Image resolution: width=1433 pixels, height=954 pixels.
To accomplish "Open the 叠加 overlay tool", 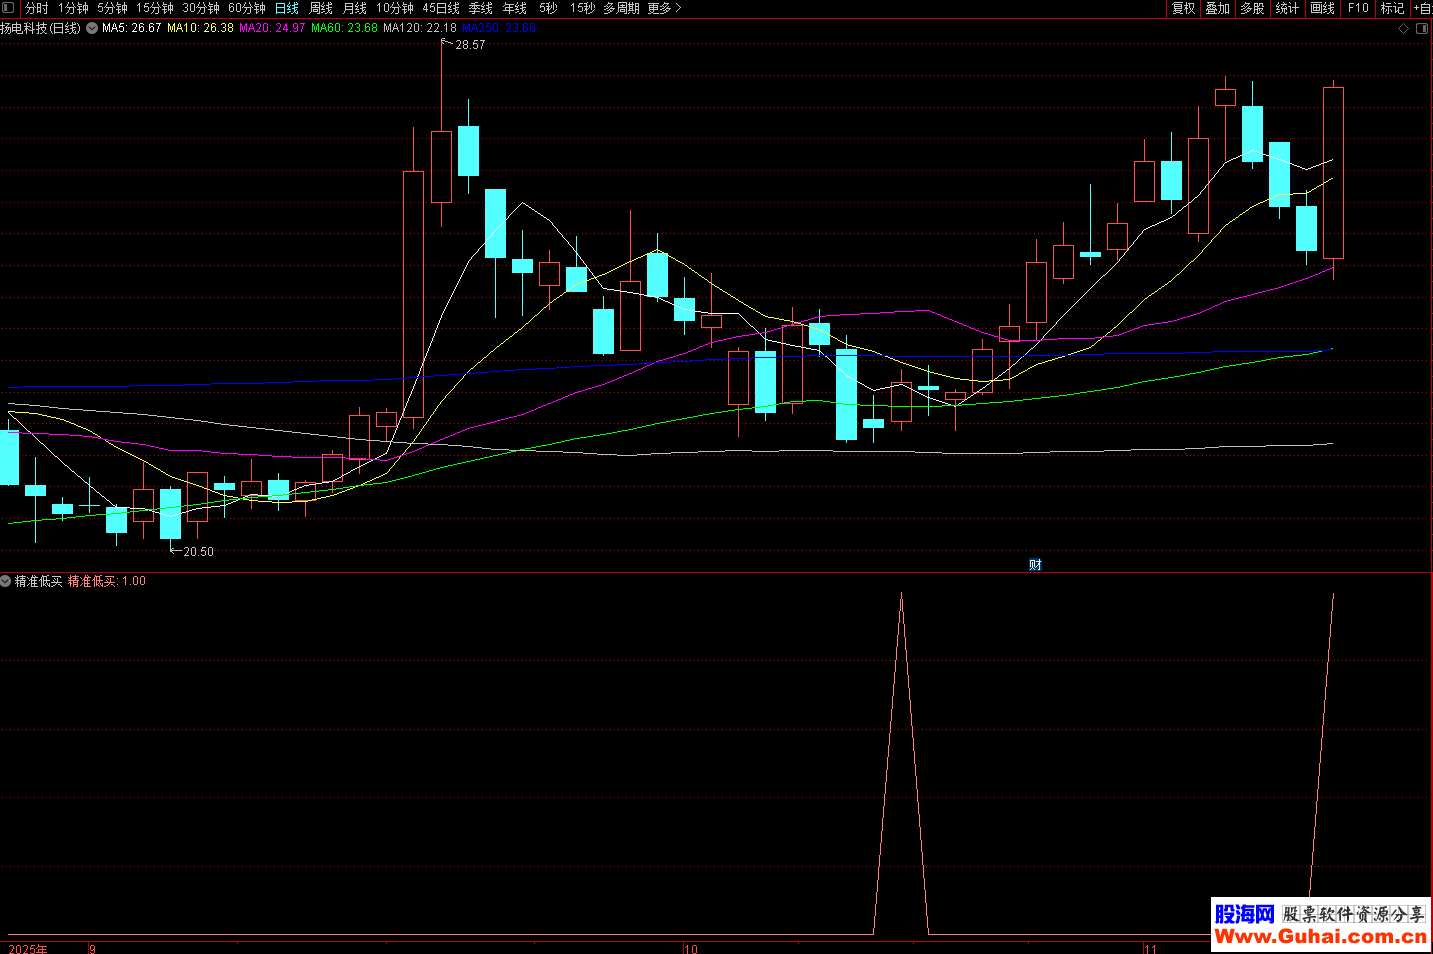I will pos(1217,8).
